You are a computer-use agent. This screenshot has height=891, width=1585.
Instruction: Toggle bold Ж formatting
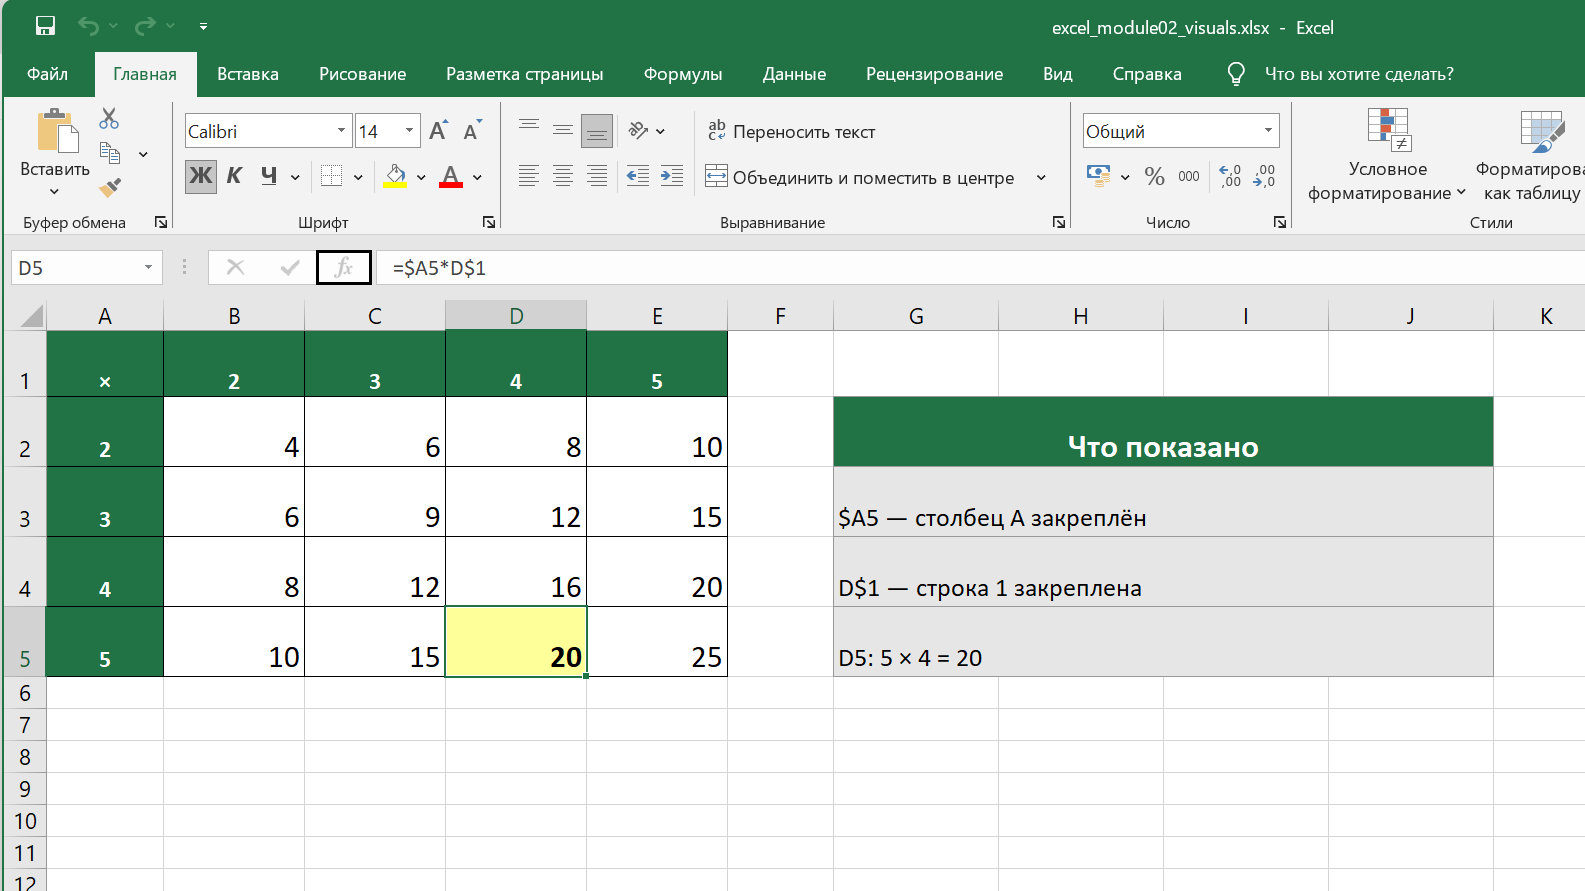pos(201,176)
